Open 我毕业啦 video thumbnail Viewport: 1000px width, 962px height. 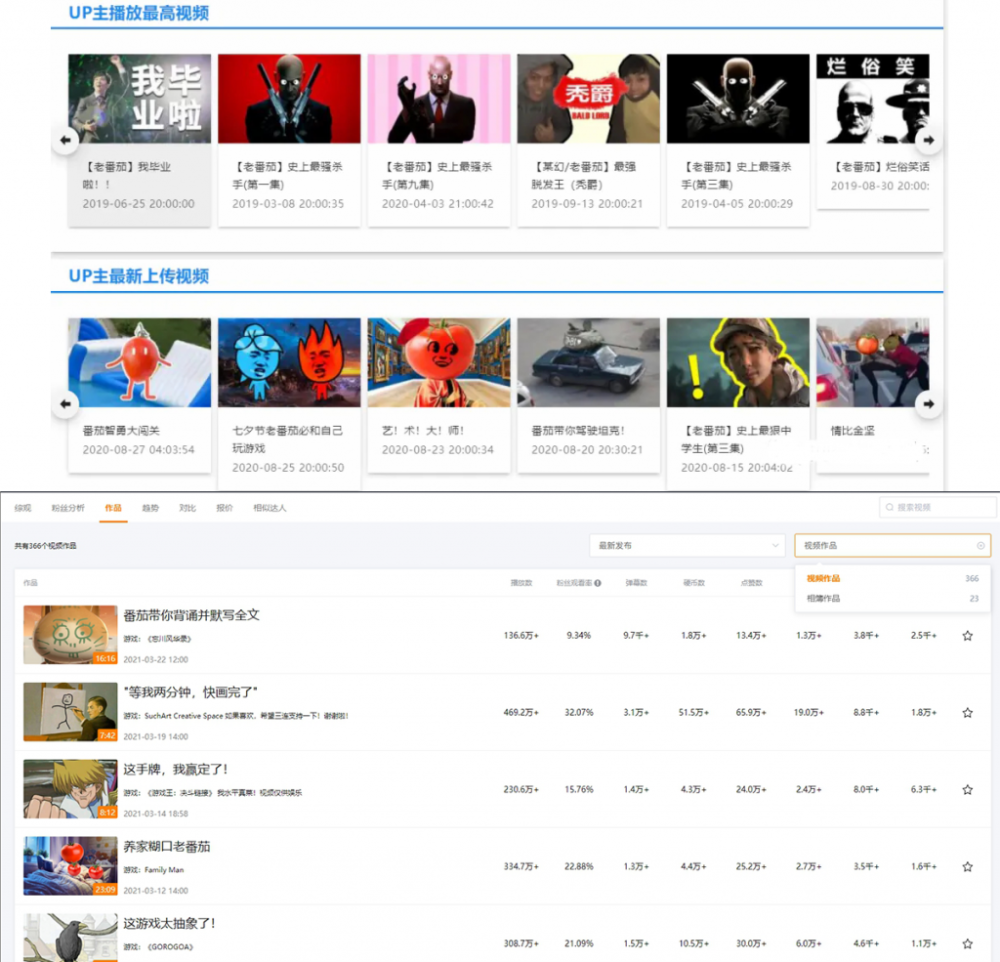pyautogui.click(x=140, y=98)
